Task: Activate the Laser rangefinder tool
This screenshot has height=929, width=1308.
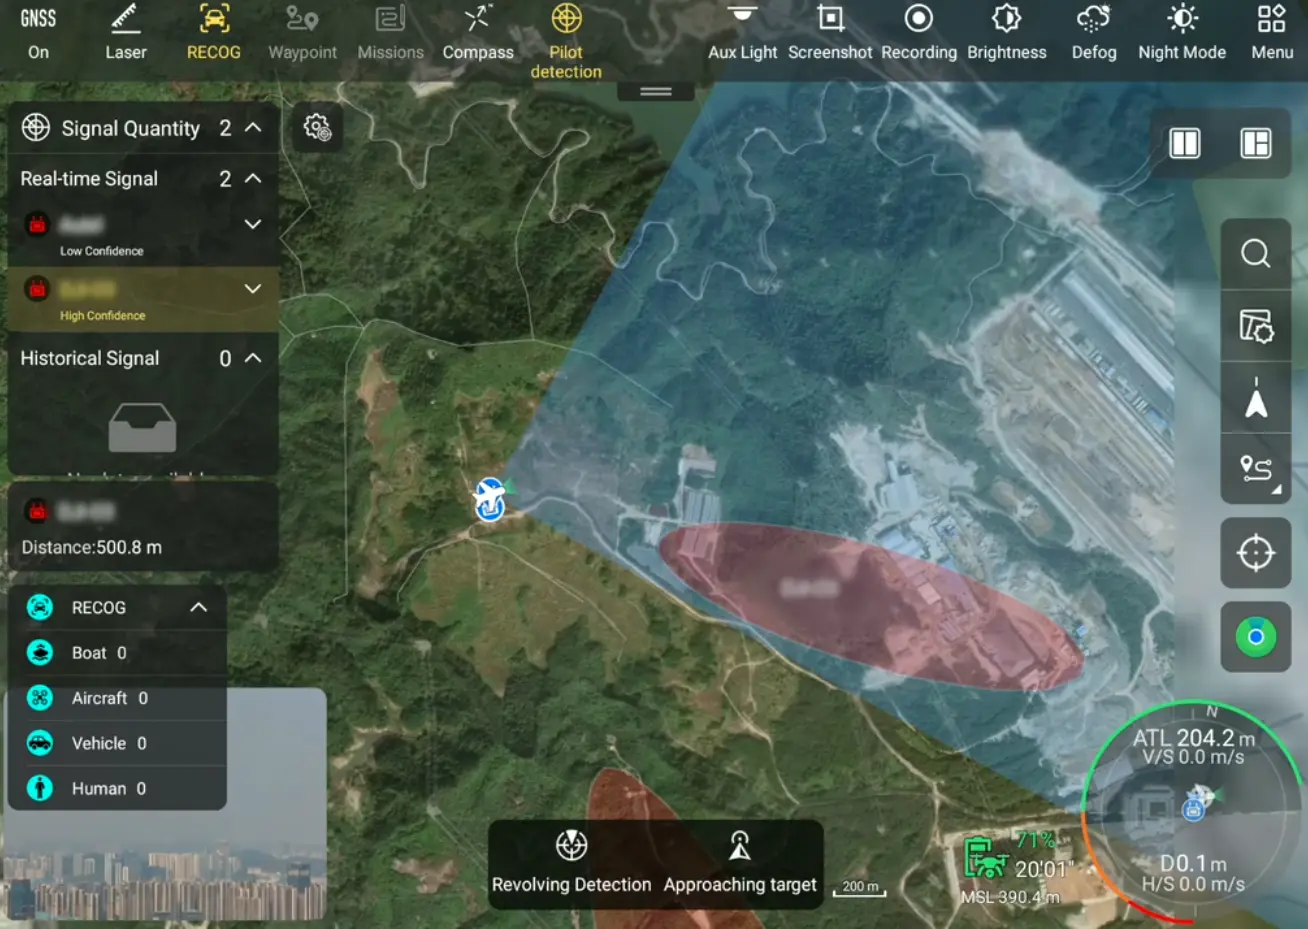Action: click(x=125, y=33)
